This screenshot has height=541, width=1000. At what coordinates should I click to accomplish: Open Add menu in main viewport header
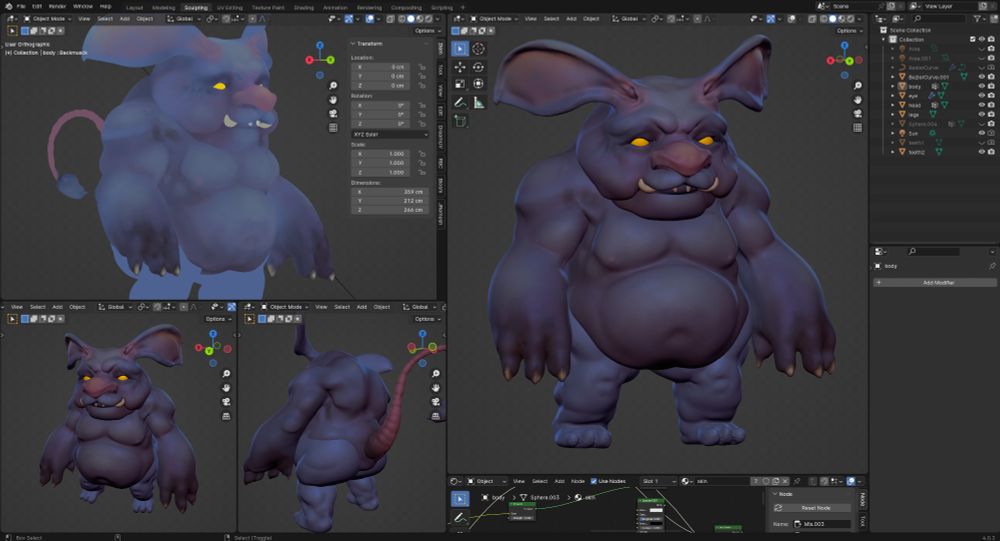[x=571, y=19]
